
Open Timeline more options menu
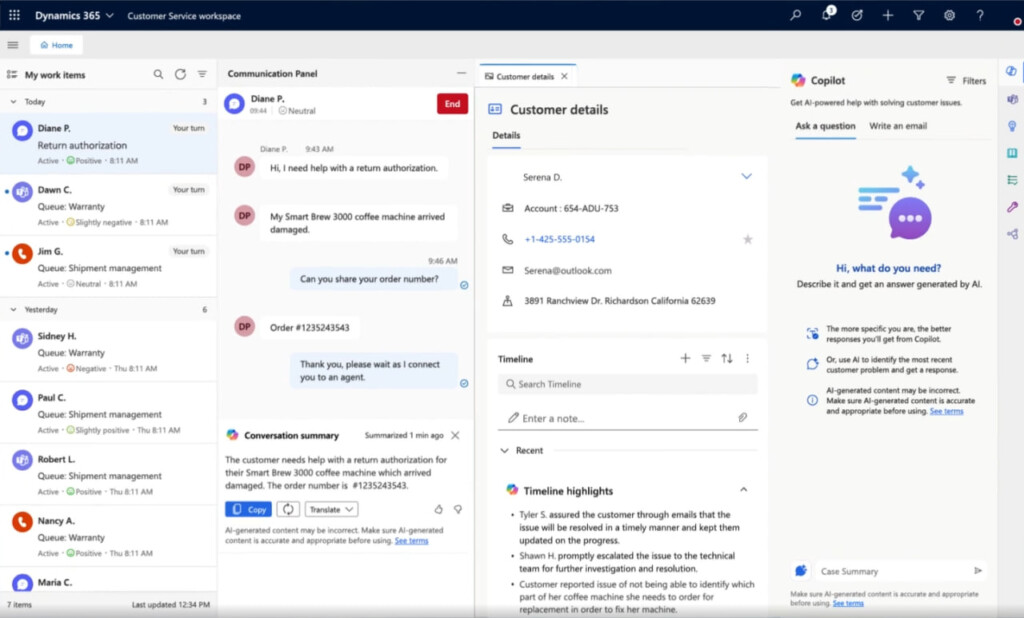(x=748, y=358)
